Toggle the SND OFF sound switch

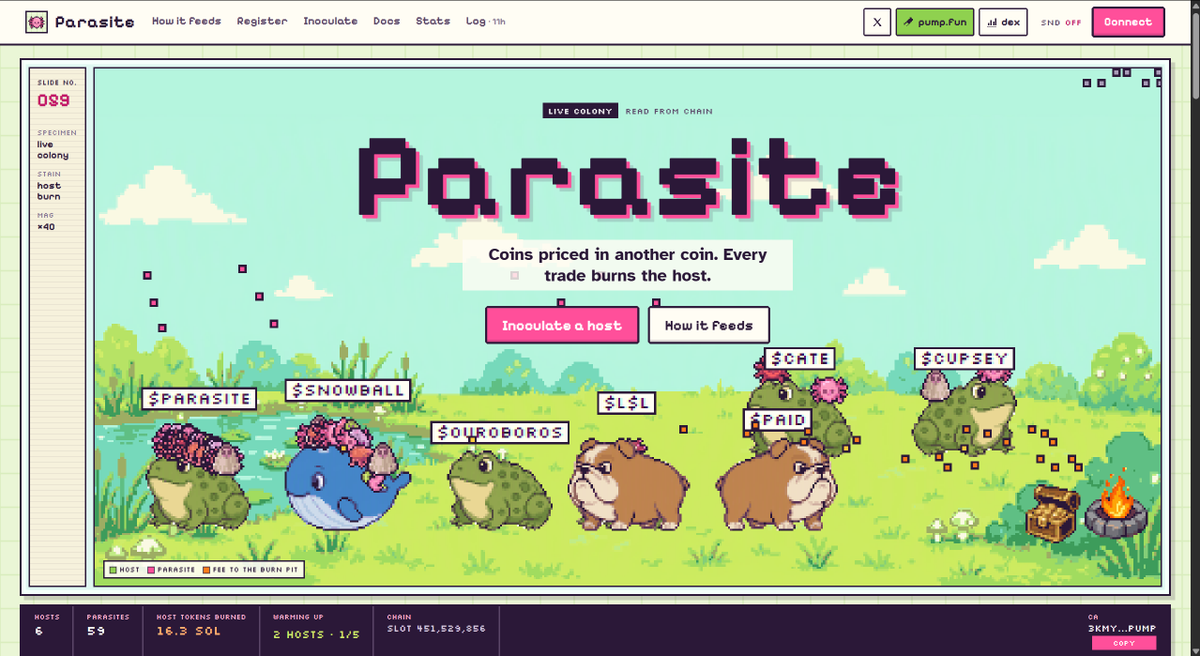[x=1061, y=22]
